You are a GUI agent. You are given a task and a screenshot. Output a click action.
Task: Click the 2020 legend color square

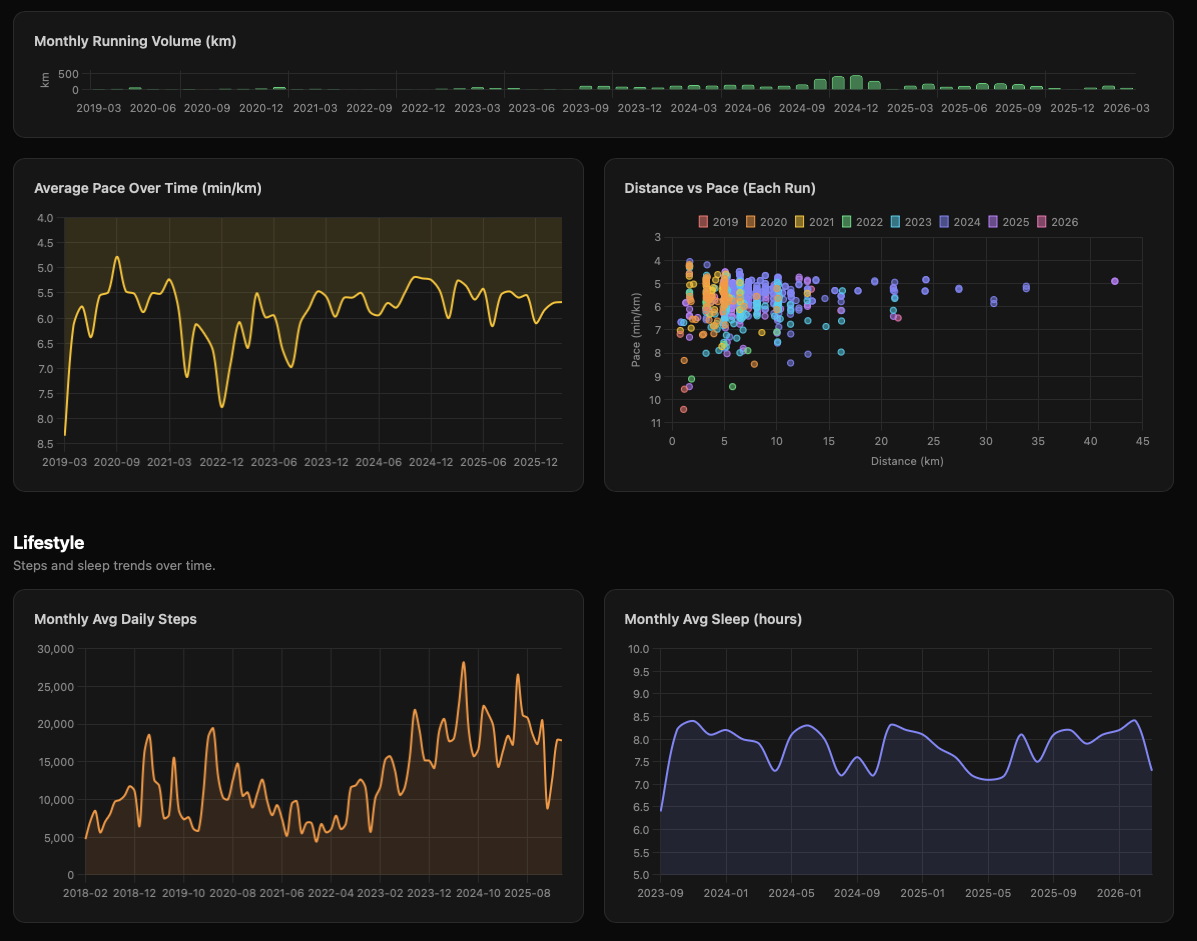pos(751,222)
